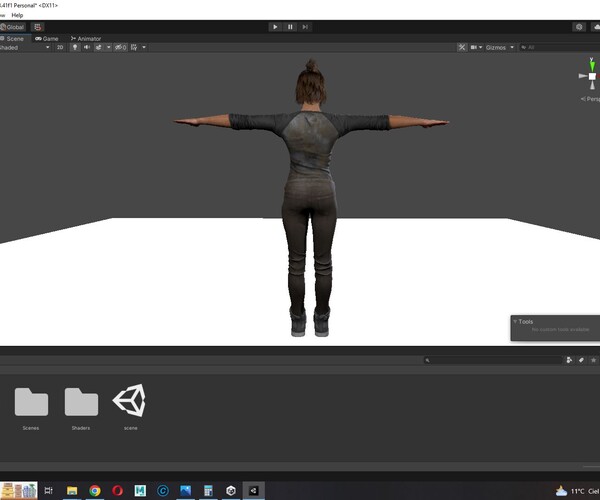
Task: Switch to Unity Editor taskbar icon
Action: coord(253,490)
